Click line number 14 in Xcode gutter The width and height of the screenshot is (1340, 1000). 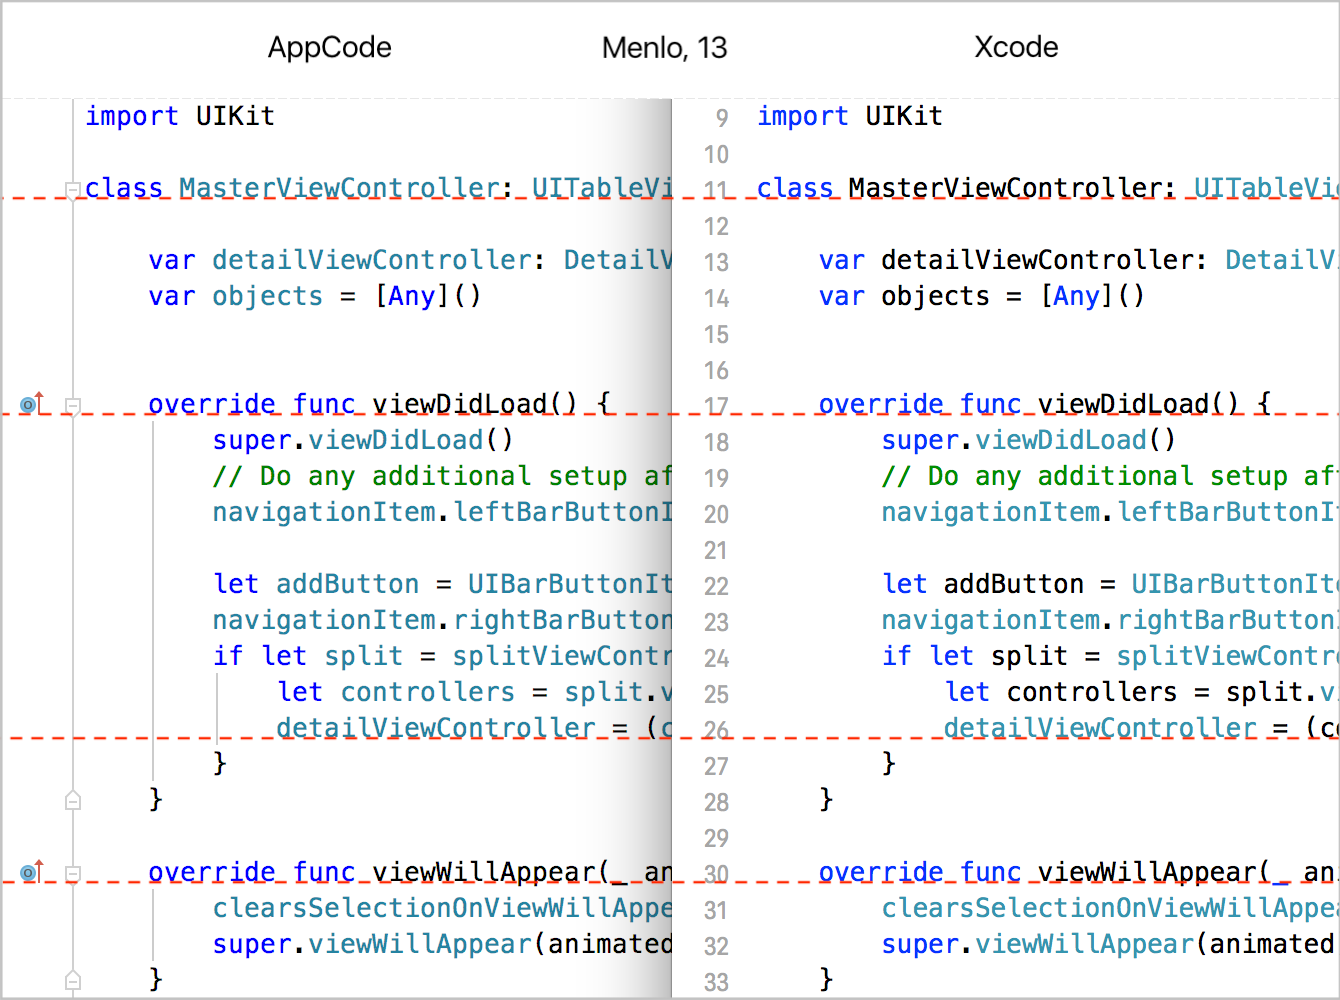coord(716,298)
